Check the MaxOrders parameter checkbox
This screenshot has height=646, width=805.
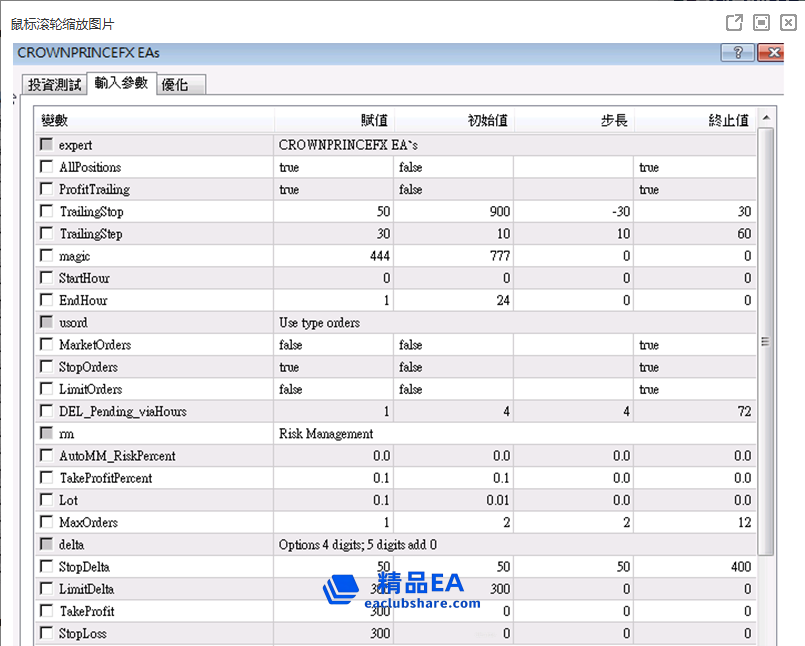46,522
